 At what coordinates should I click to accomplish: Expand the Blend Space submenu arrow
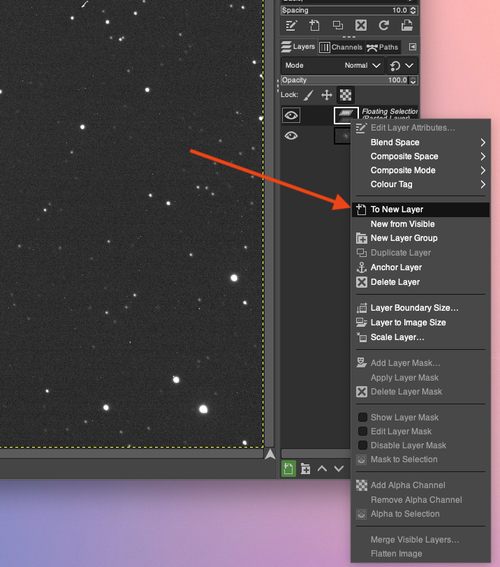(483, 142)
